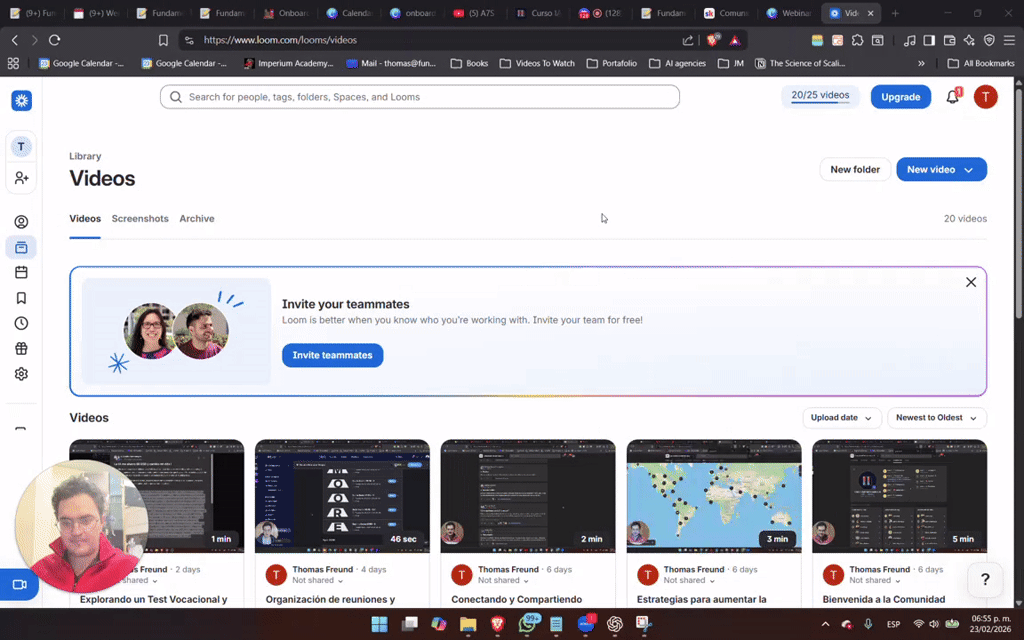
Task: Click the Upgrade button
Action: click(901, 97)
